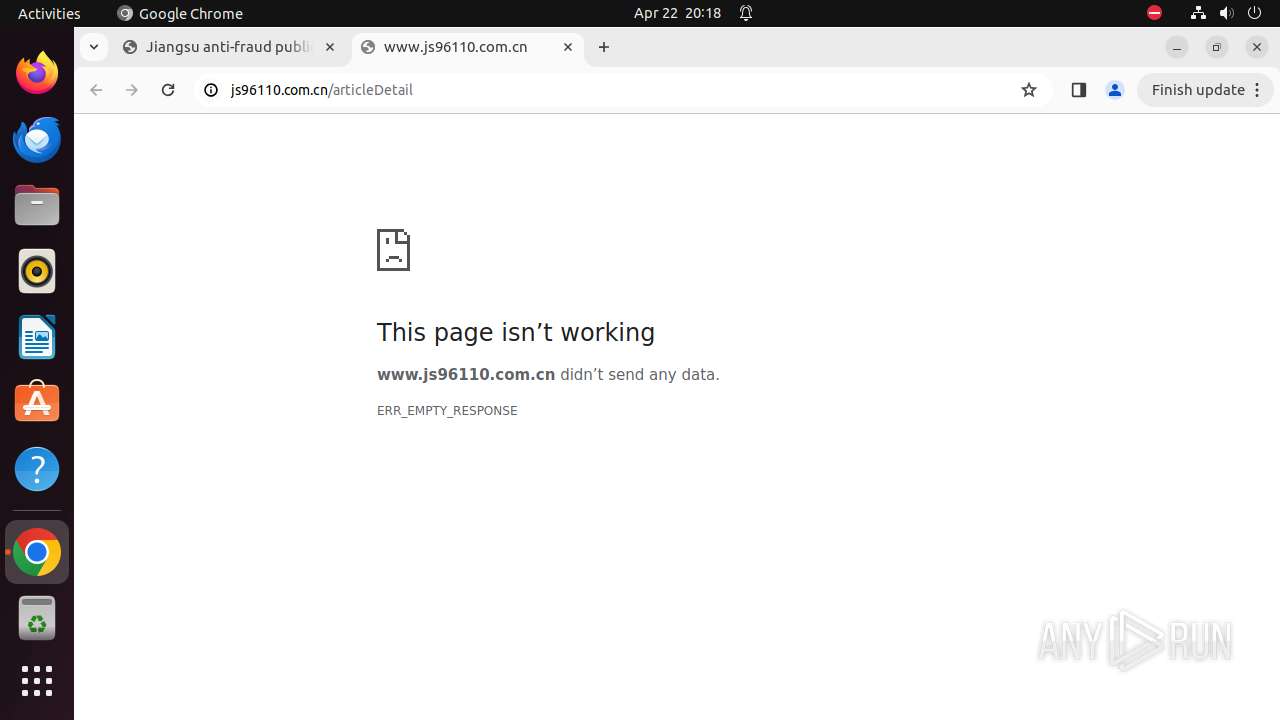Close the Chrome window
This screenshot has width=1280, height=720.
point(1257,47)
